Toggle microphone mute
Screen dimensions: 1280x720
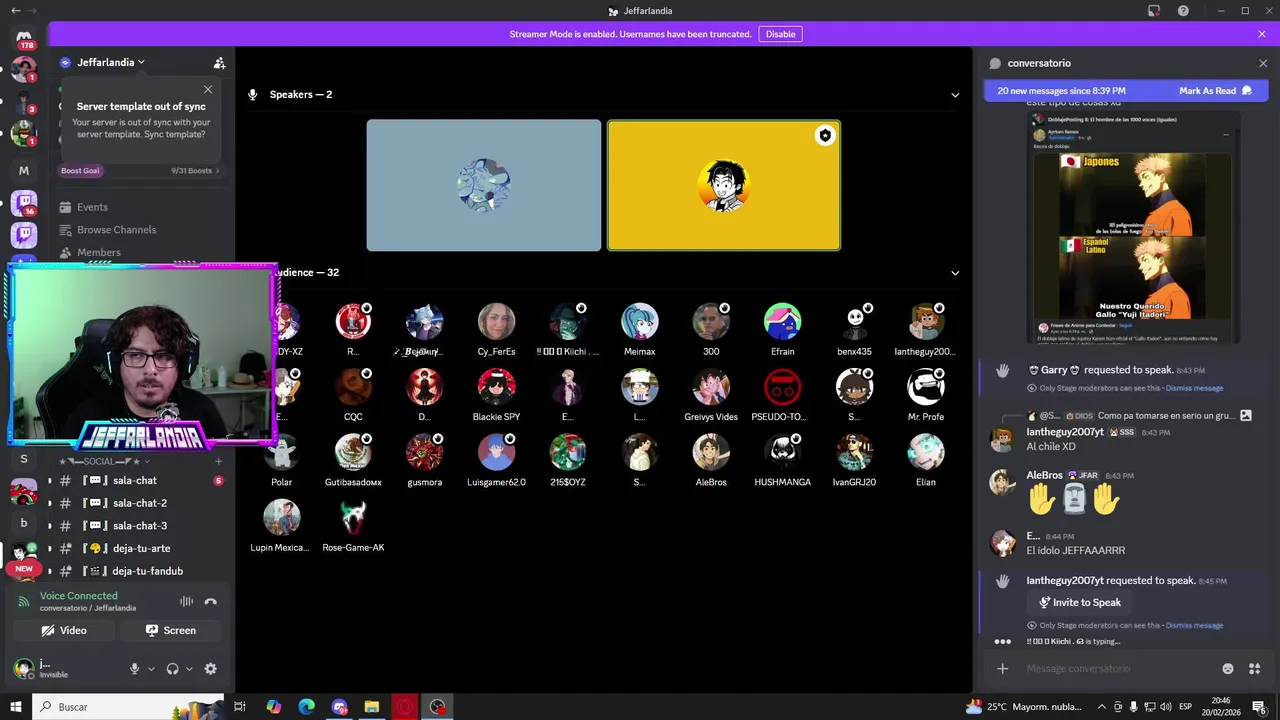[x=134, y=669]
